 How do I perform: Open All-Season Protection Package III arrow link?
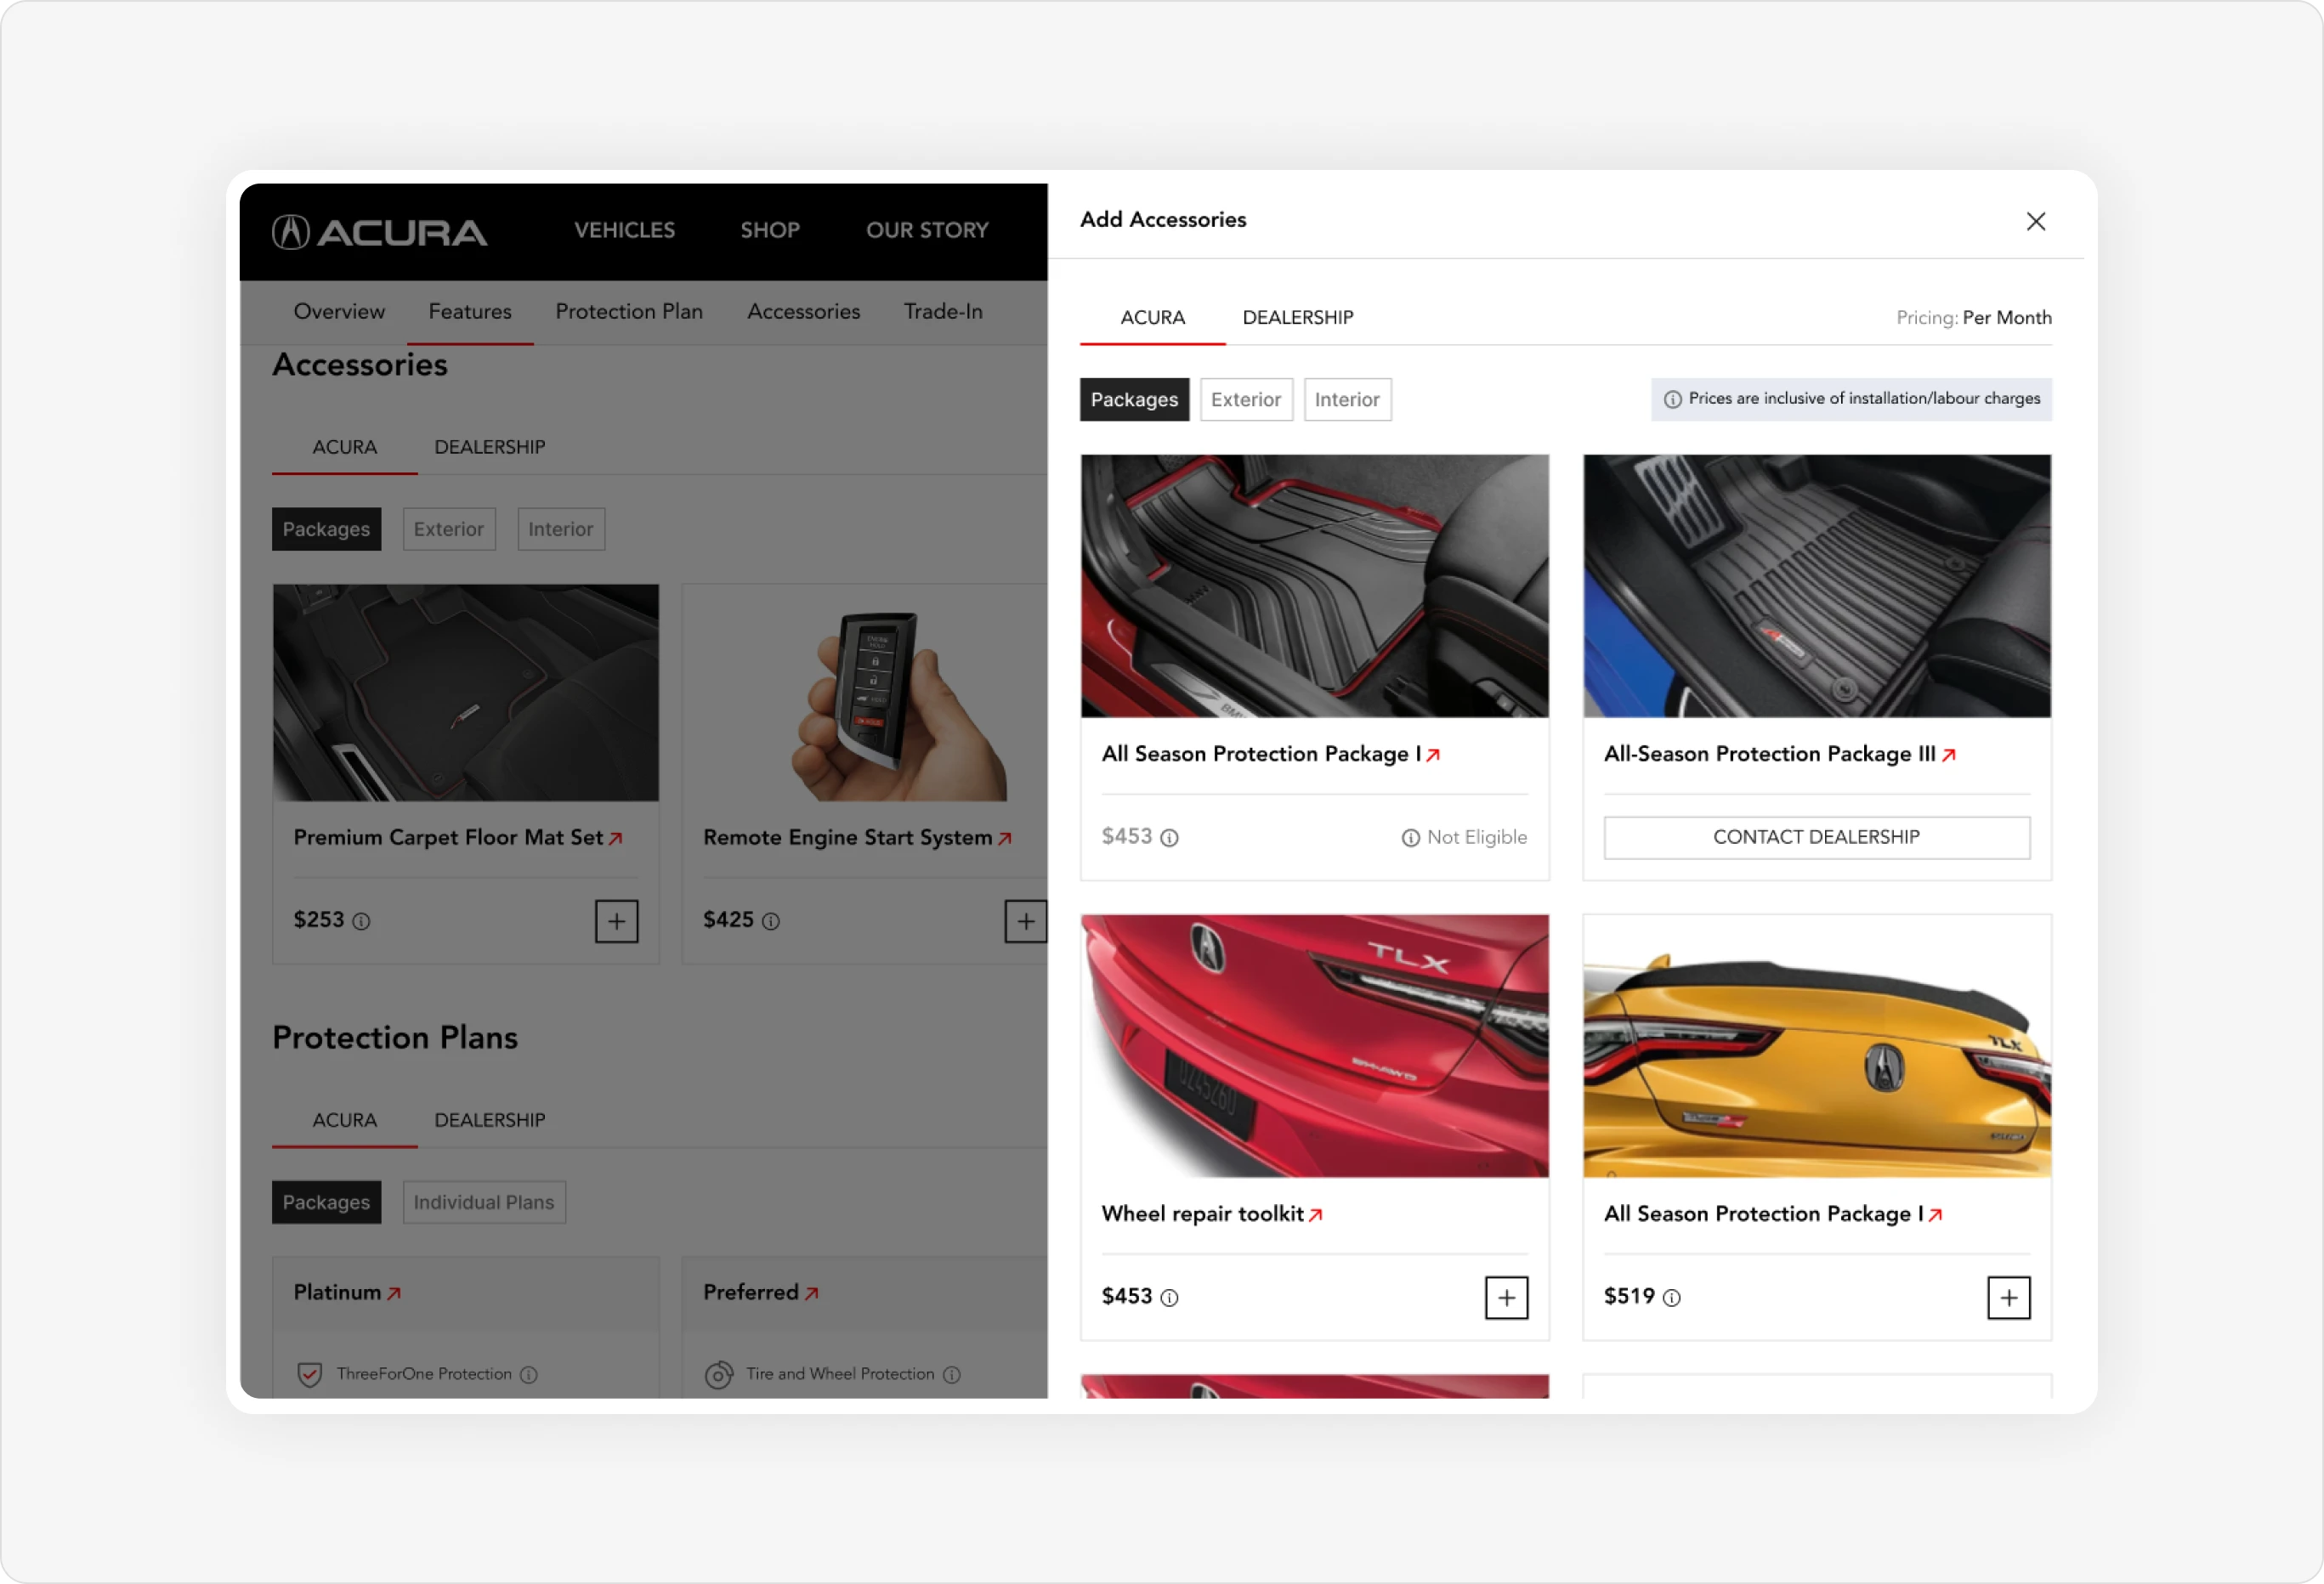click(x=1948, y=755)
